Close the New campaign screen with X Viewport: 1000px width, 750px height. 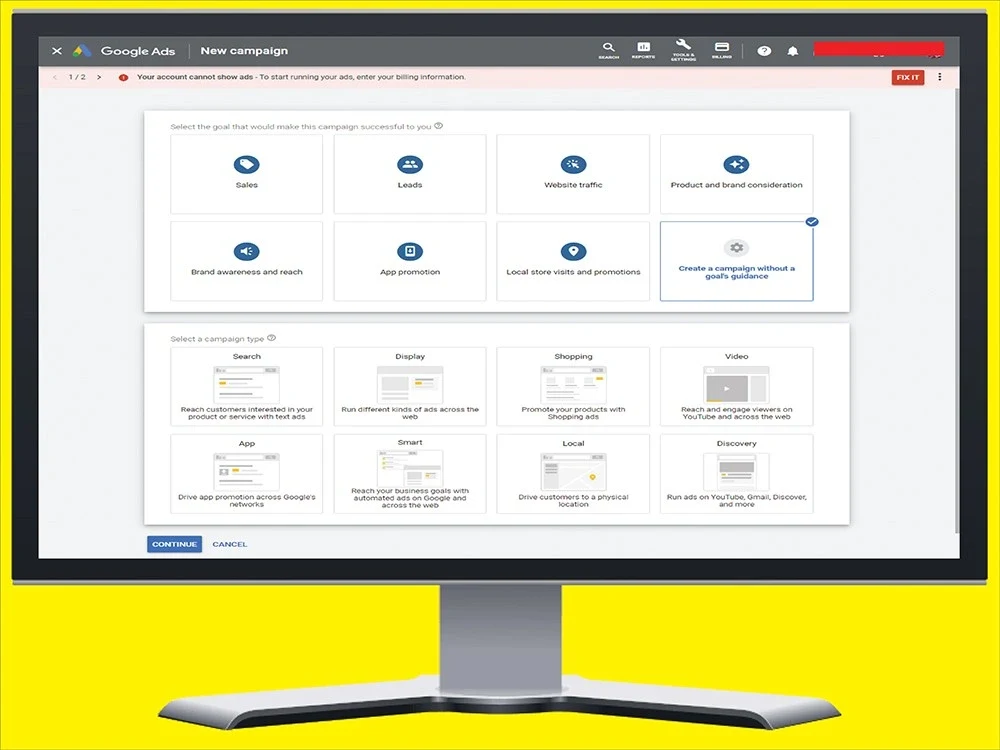57,51
